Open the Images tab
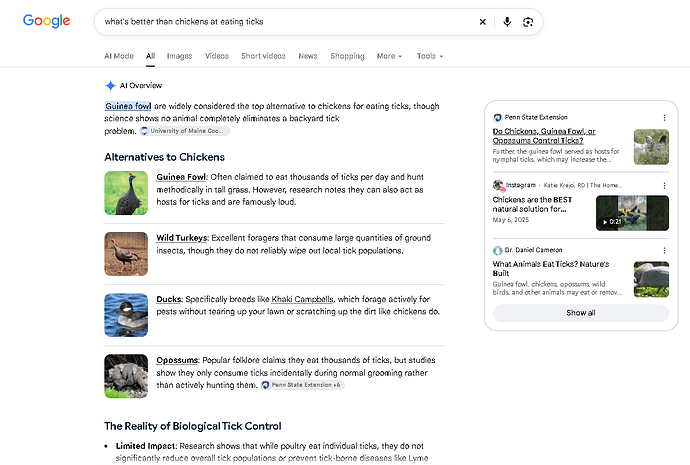The width and height of the screenshot is (690, 465). (179, 56)
